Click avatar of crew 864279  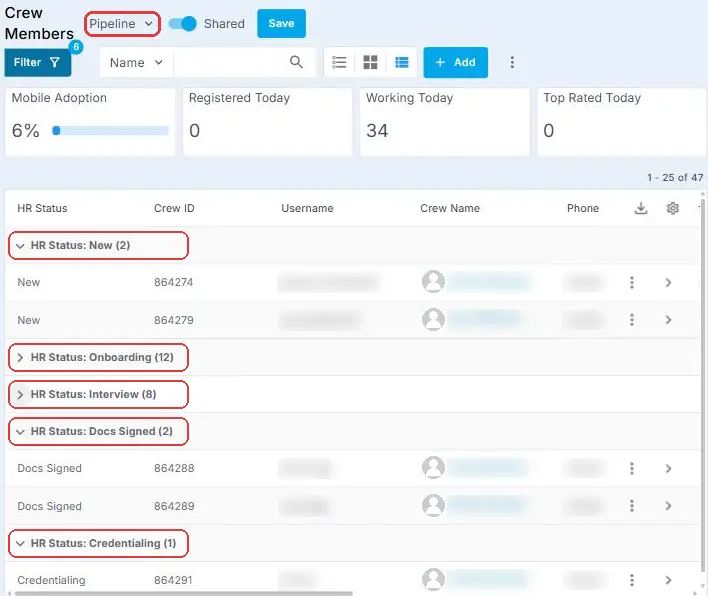[433, 319]
